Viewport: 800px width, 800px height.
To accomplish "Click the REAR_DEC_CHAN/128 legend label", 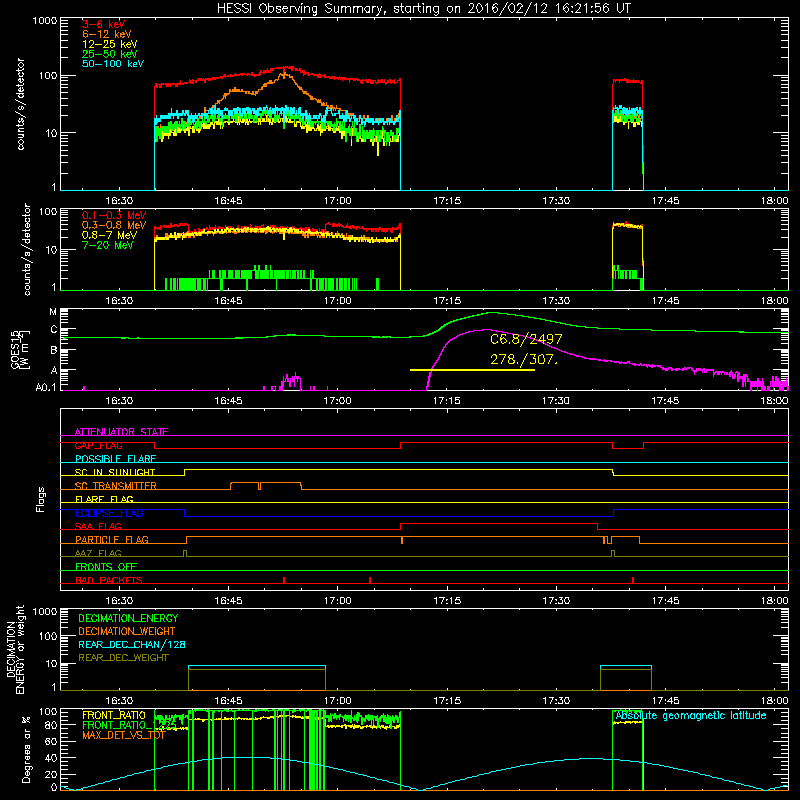I will (132, 644).
